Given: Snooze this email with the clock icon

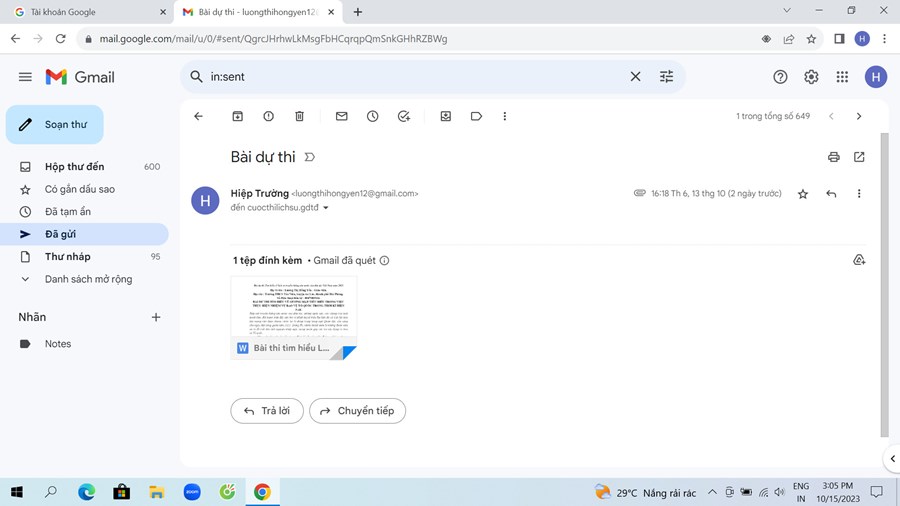Looking at the screenshot, I should pos(372,116).
